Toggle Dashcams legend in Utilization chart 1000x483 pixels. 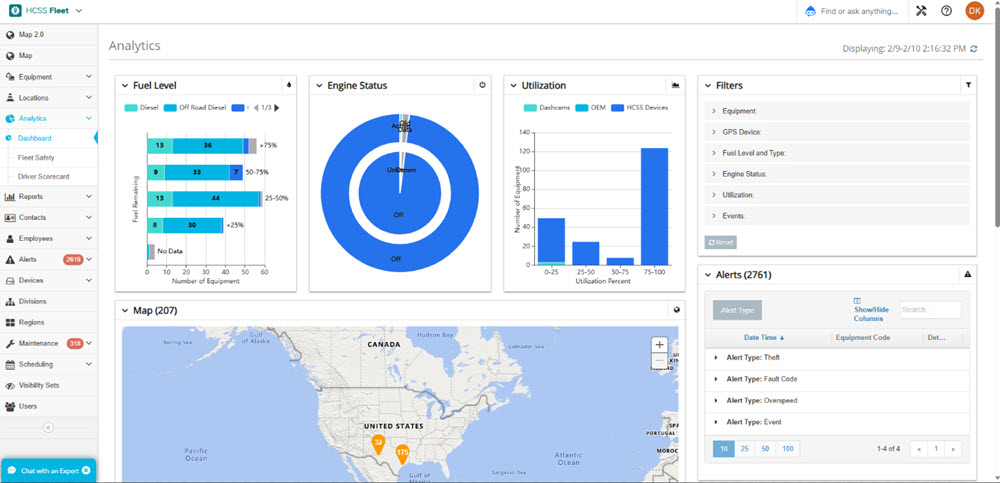click(x=546, y=108)
